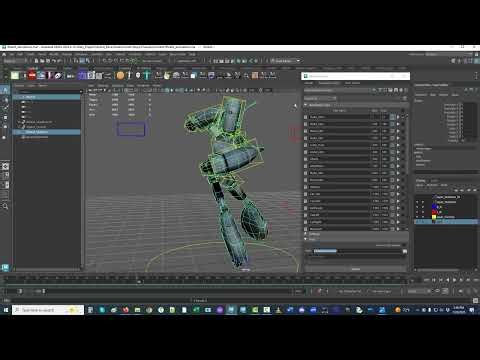Screen dimensions: 480x360
Task: Click the New Scene icon in status line
Action: 36,61
